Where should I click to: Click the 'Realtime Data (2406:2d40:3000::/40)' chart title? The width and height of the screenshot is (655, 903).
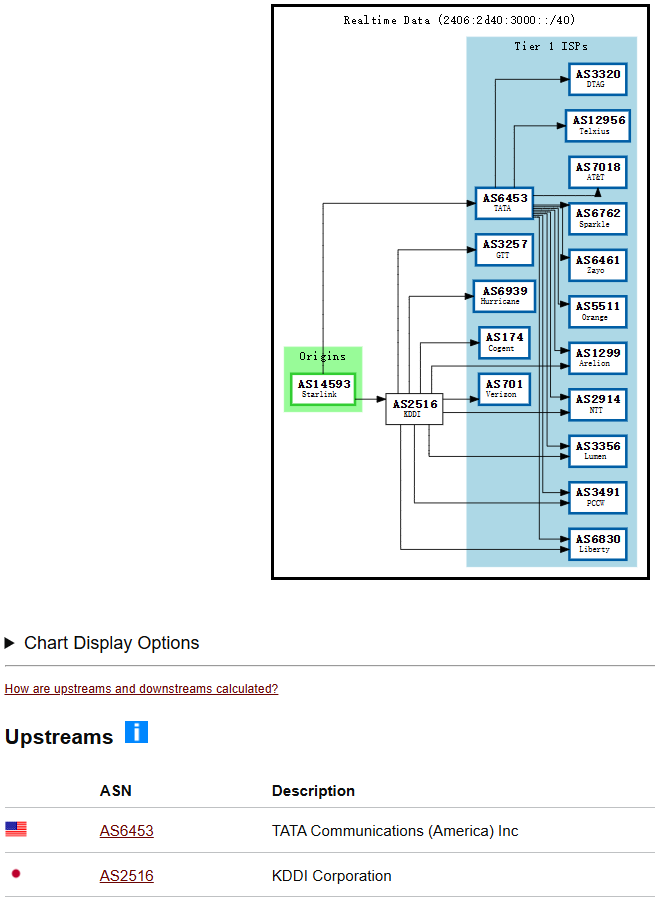tap(459, 20)
